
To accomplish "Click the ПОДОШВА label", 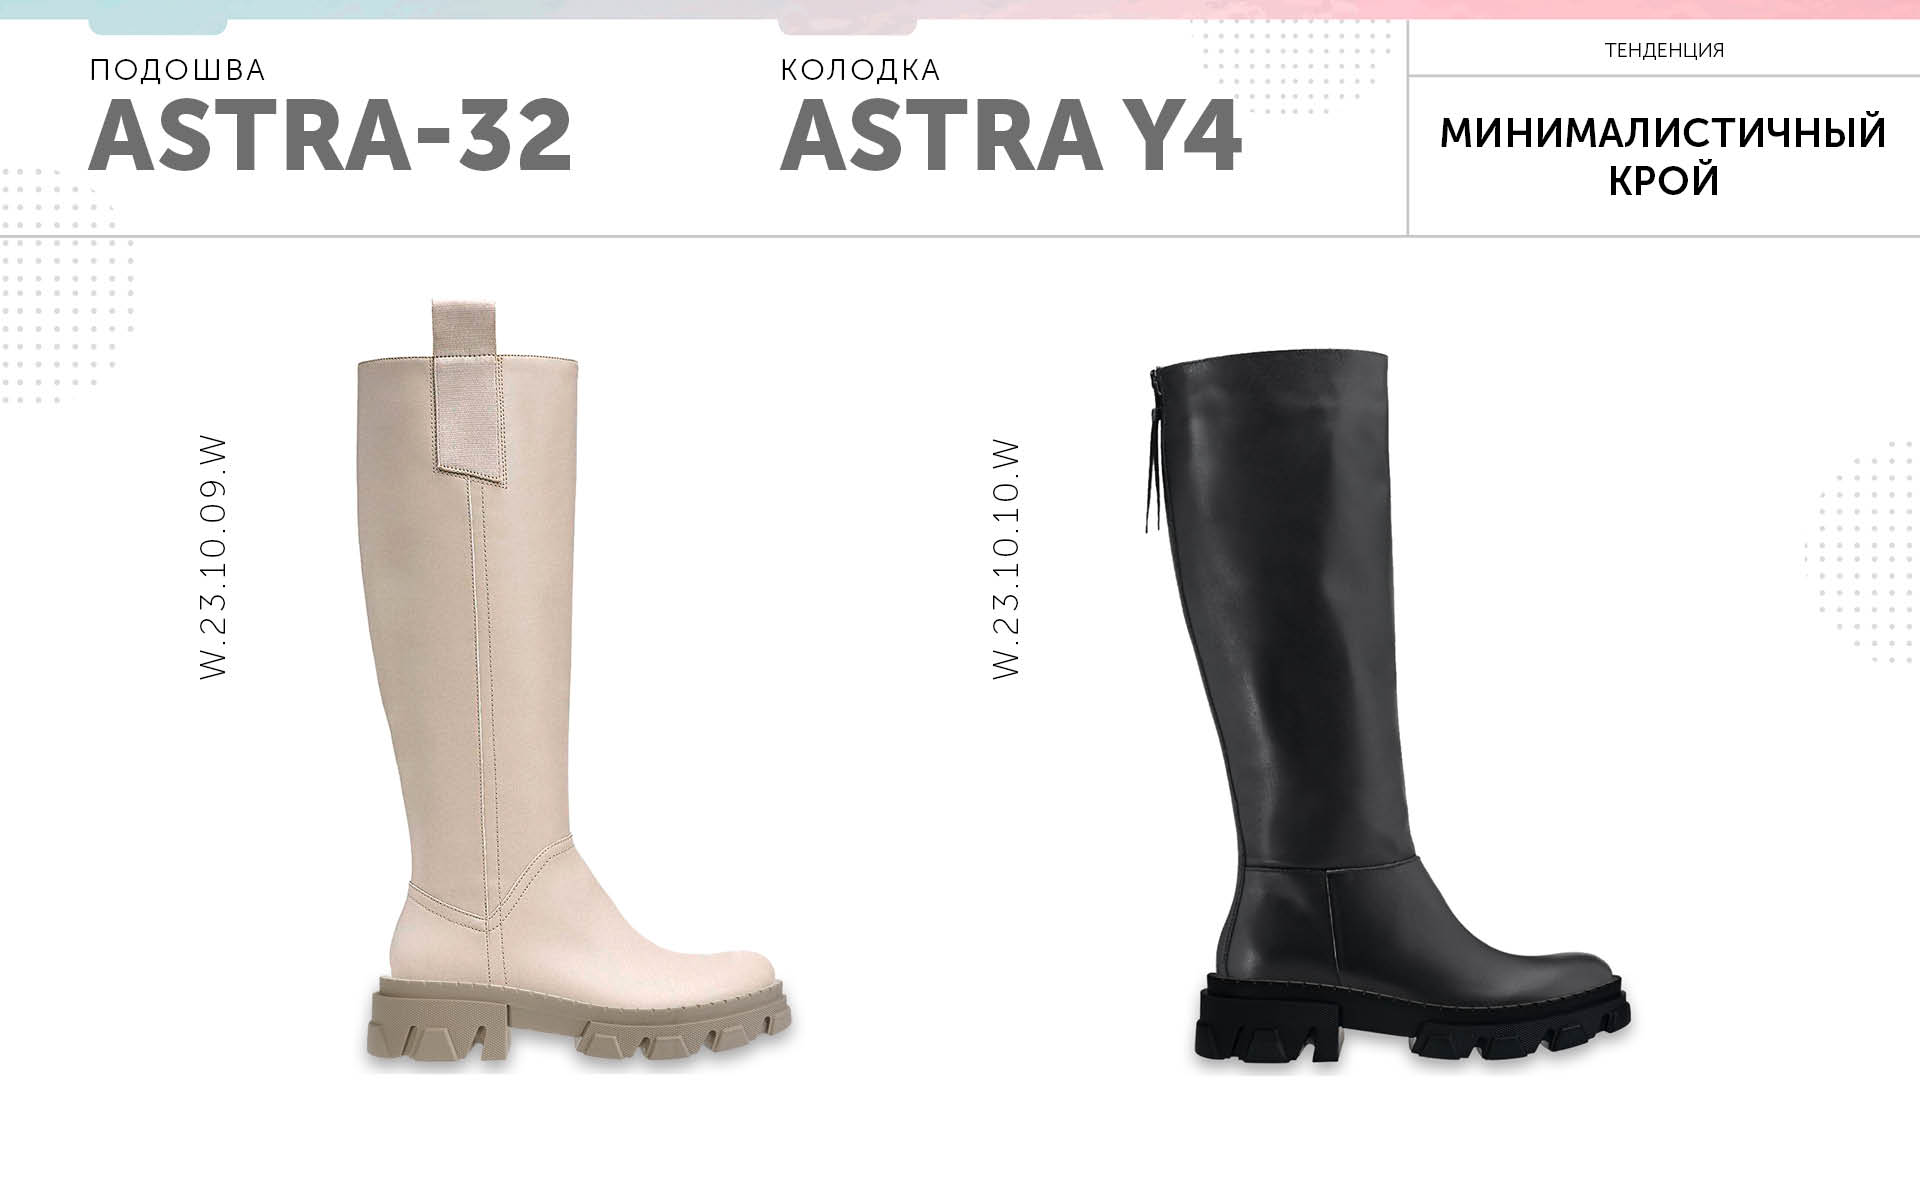I will [178, 70].
